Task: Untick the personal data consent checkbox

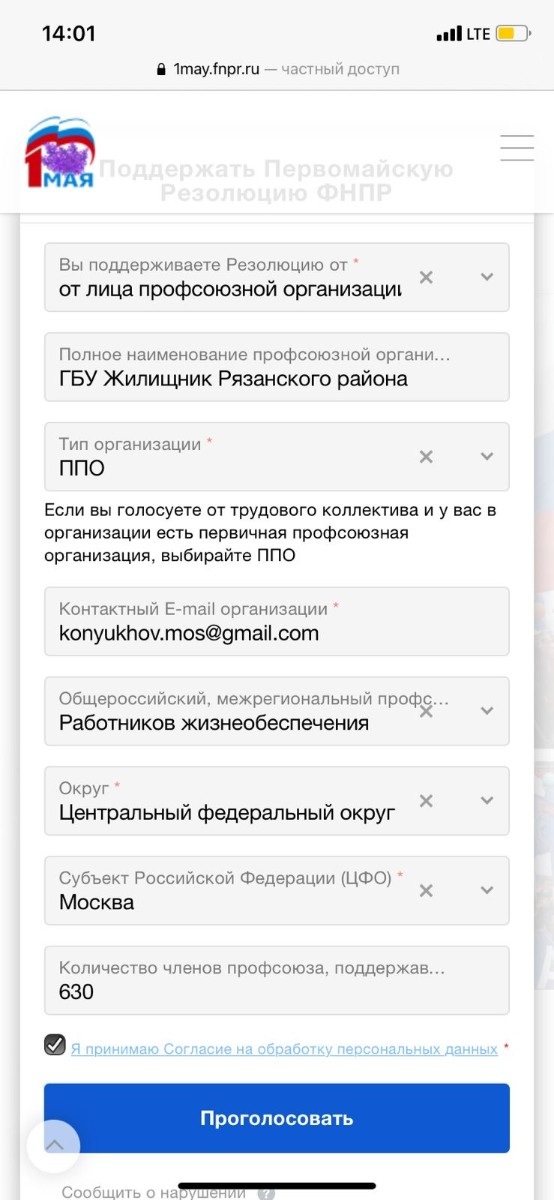Action: 55,1045
